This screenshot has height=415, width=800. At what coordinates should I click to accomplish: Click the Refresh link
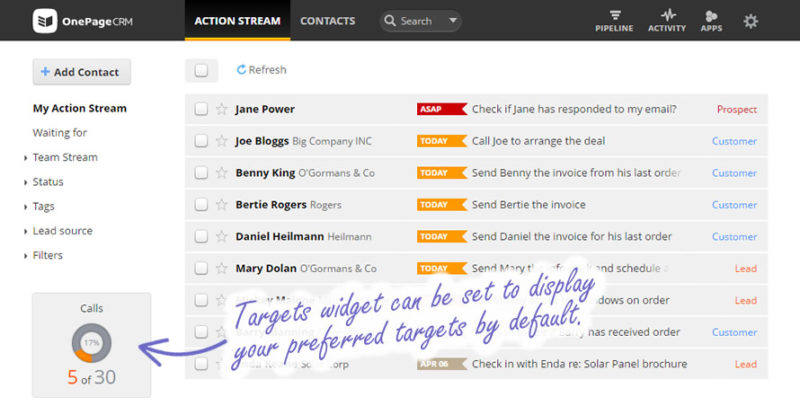coord(261,69)
